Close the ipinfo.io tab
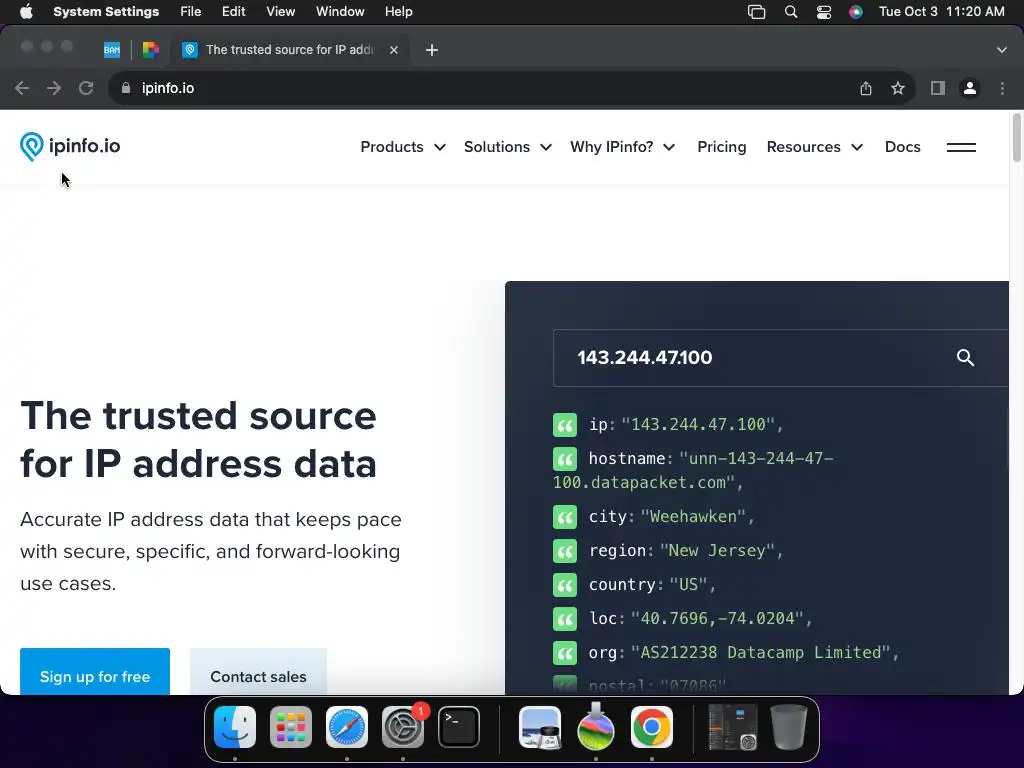 394,50
